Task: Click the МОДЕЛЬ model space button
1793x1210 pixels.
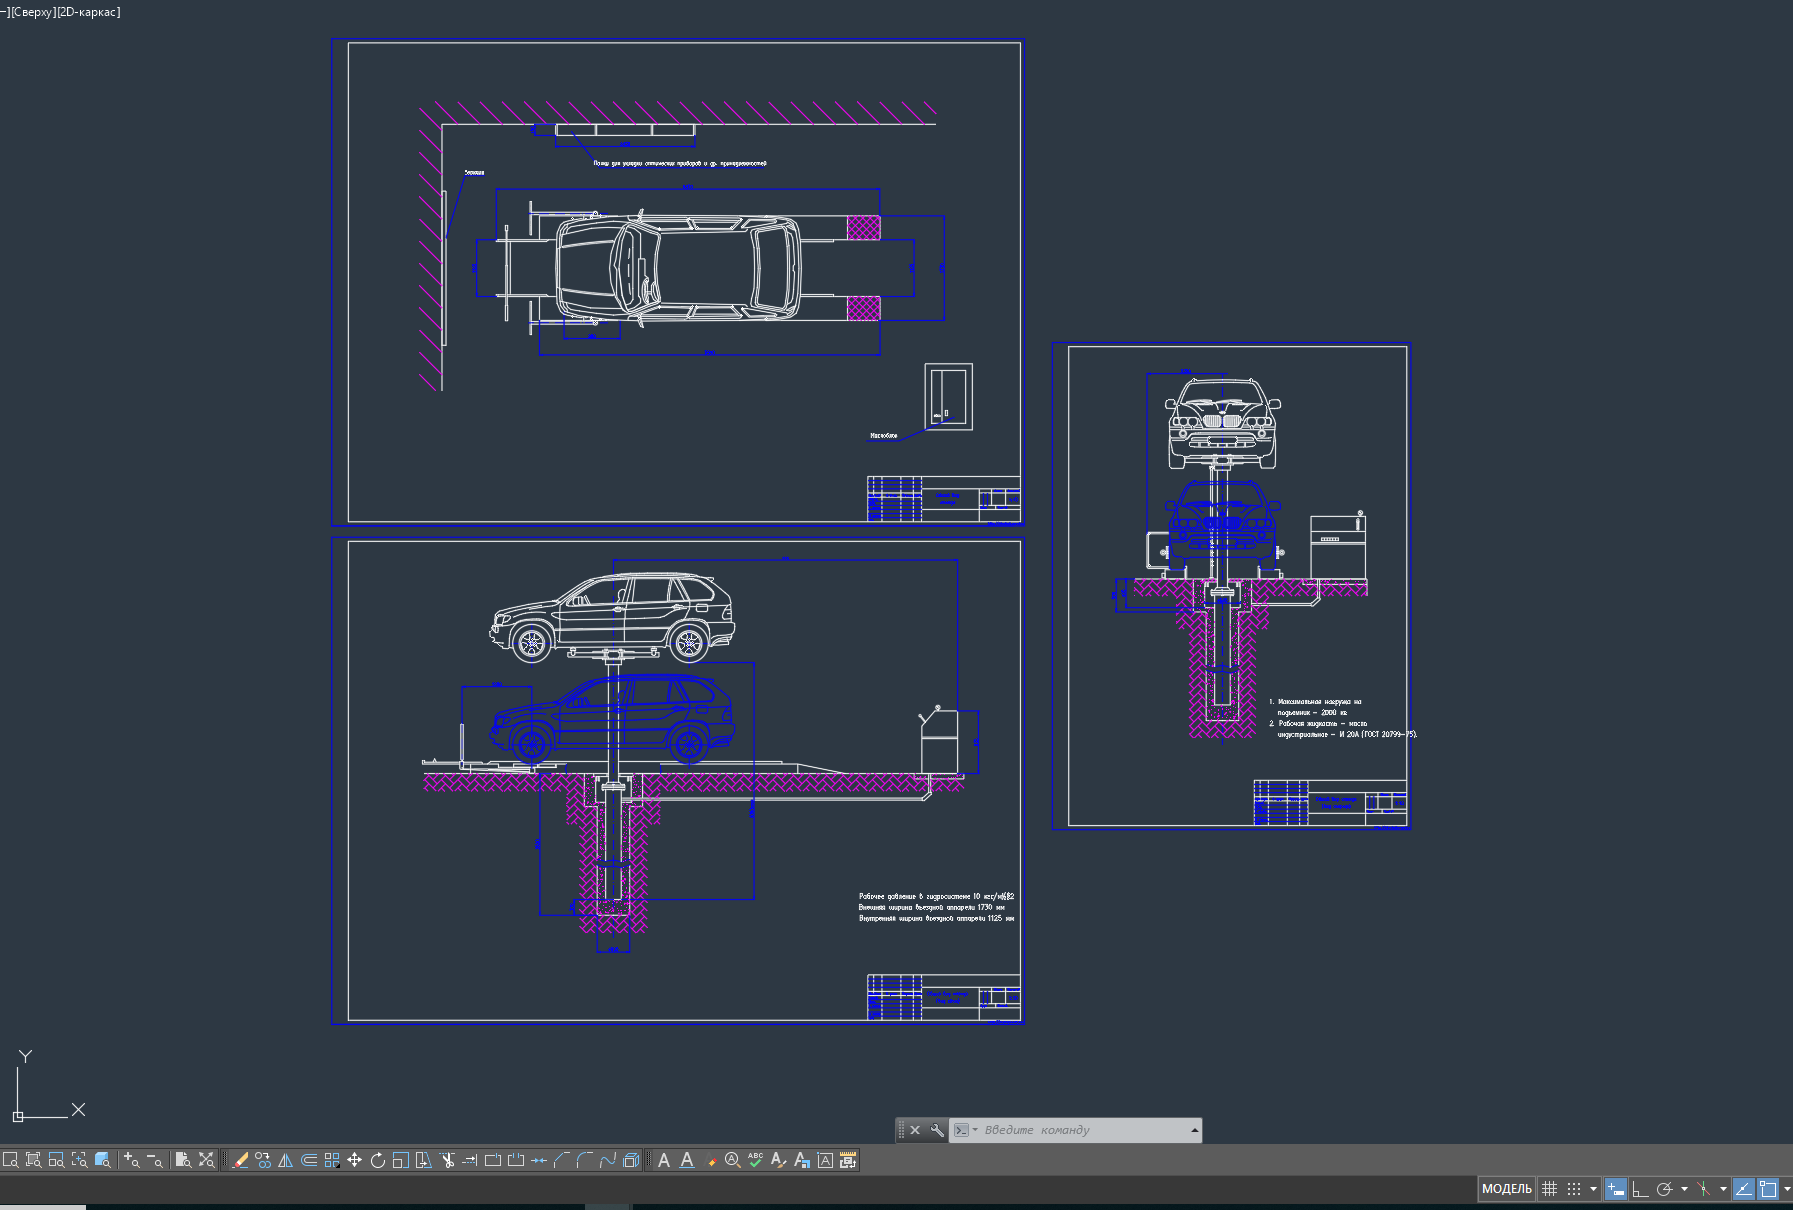Action: tap(1506, 1189)
